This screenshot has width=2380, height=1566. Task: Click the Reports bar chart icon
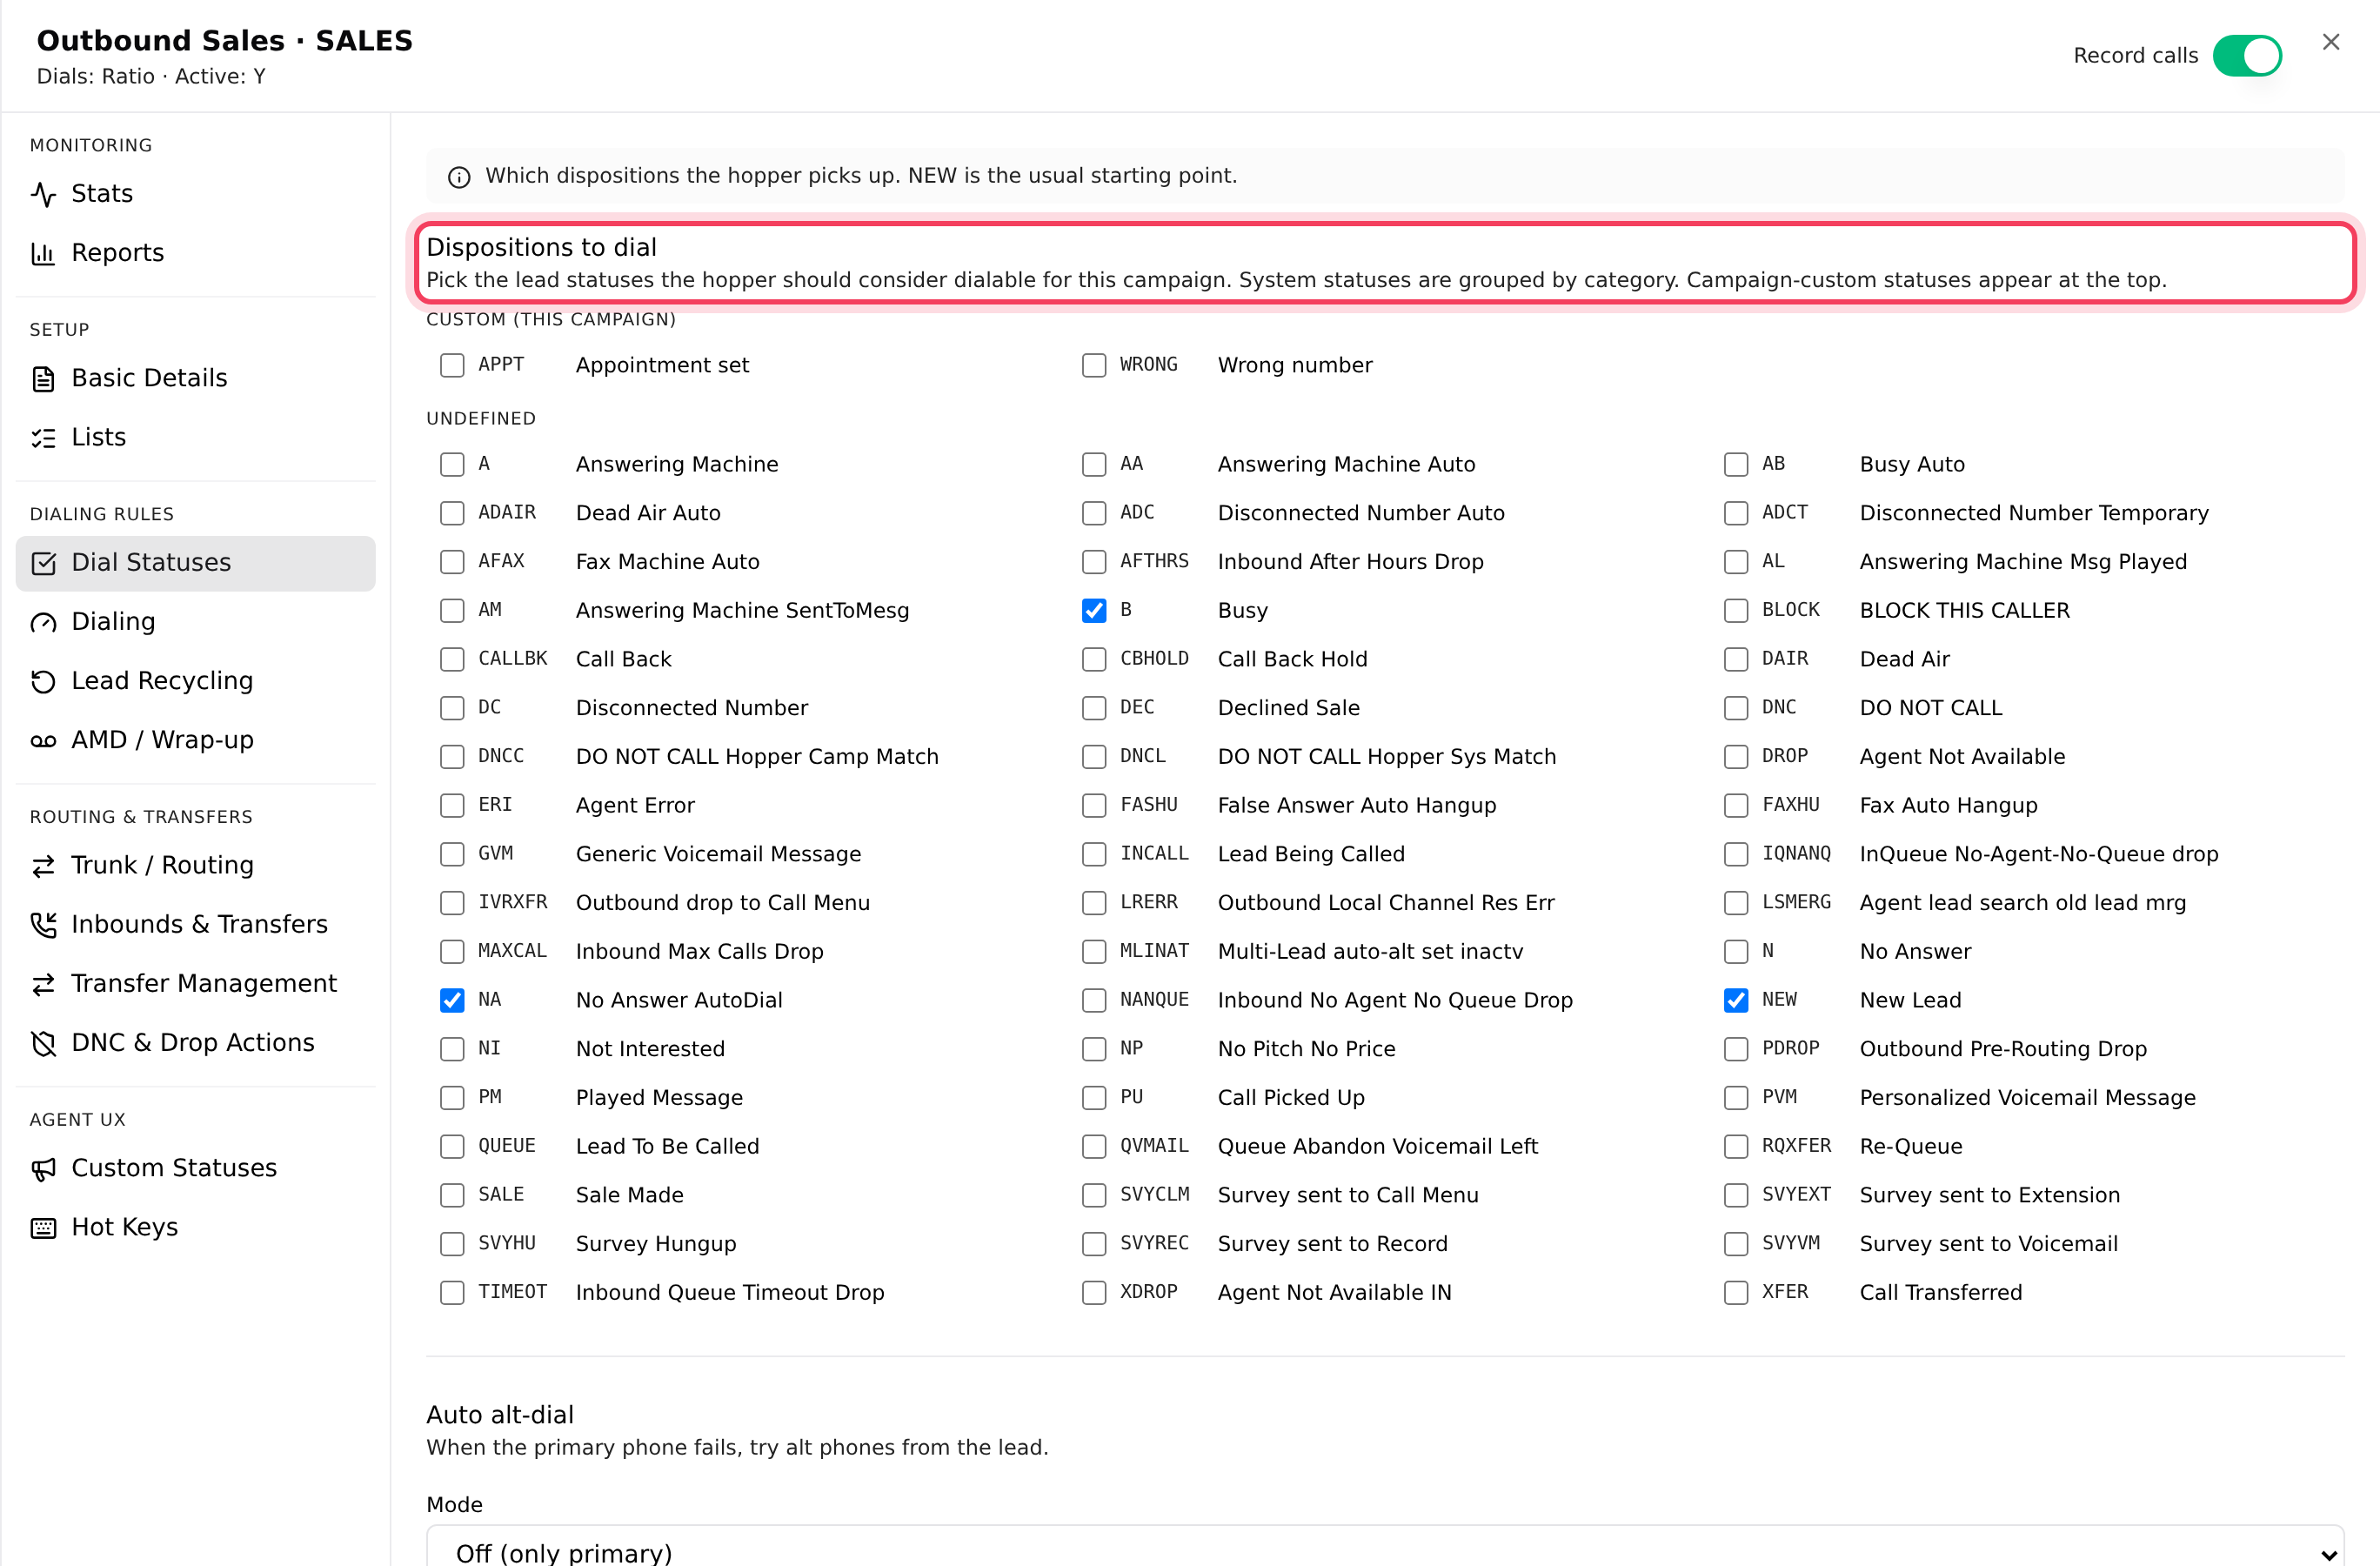[43, 253]
